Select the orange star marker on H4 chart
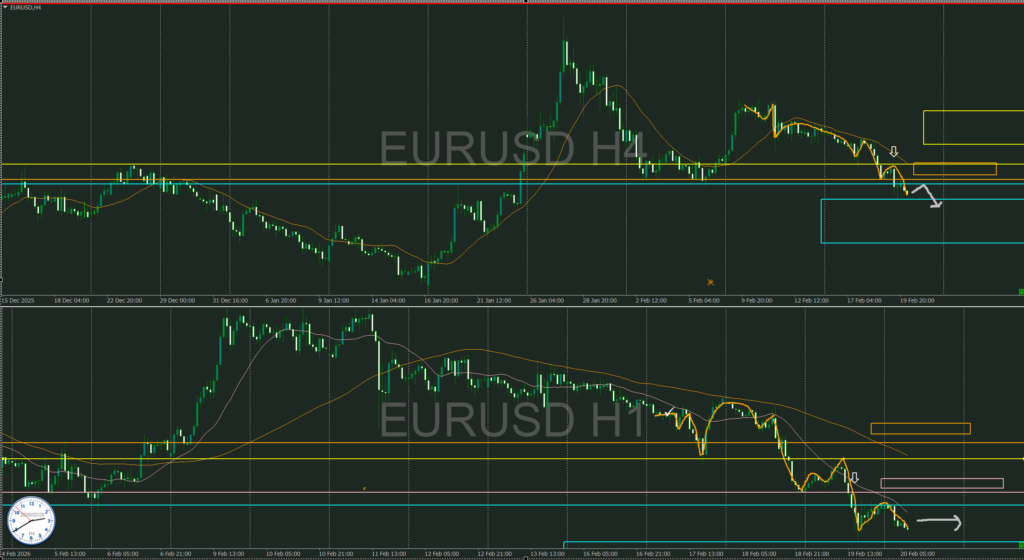This screenshot has height=560, width=1024. 710,283
